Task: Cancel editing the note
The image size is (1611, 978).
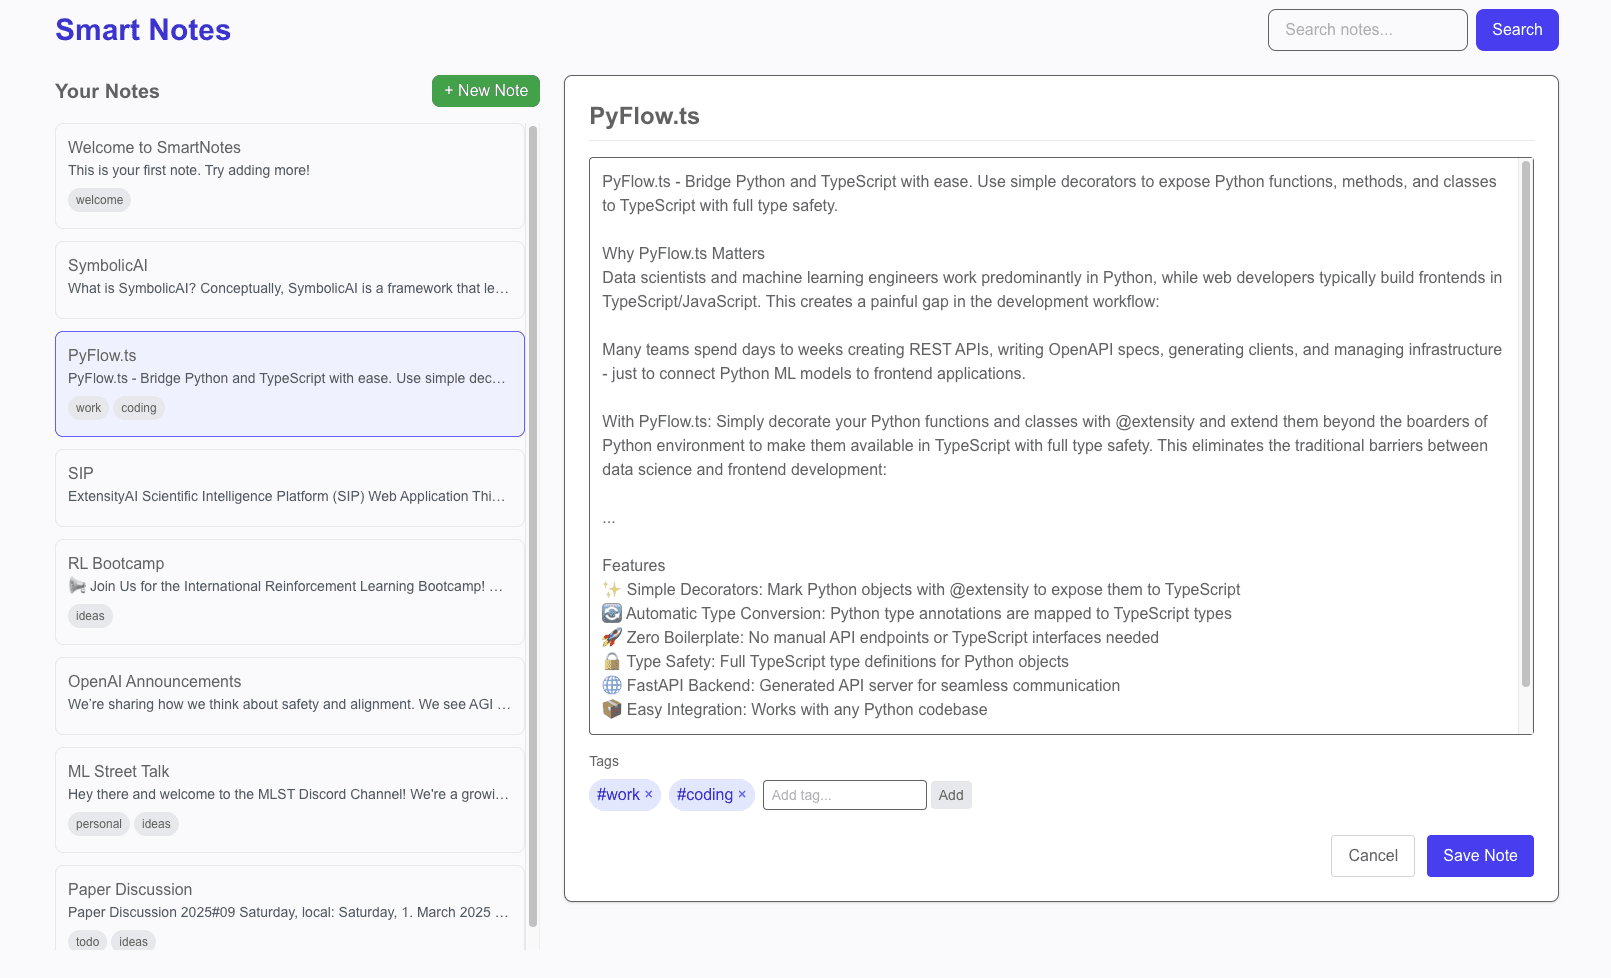Action: coord(1372,856)
